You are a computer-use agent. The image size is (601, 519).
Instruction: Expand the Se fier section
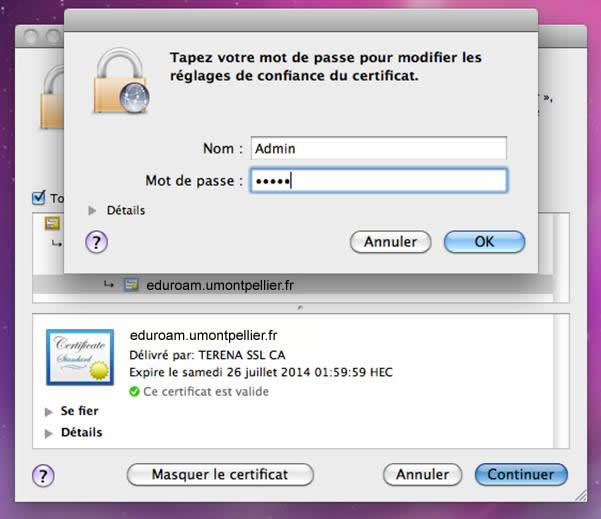(50, 412)
